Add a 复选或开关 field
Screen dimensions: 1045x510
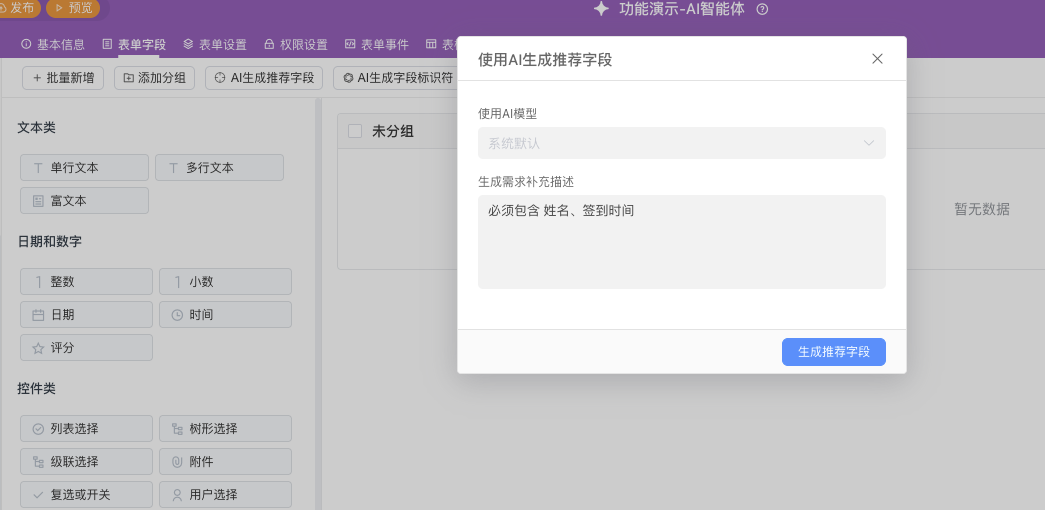tap(87, 495)
